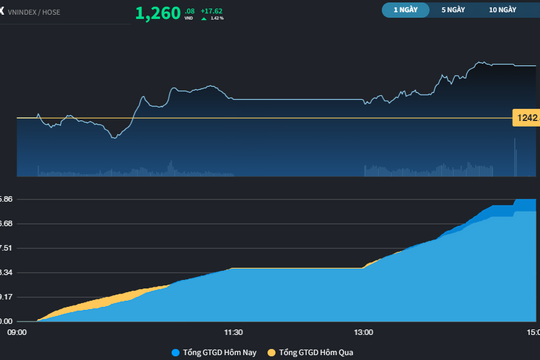Image resolution: width=540 pixels, height=360 pixels.
Task: Click the yellow Hôm Qua legend dot
Action: click(x=272, y=353)
